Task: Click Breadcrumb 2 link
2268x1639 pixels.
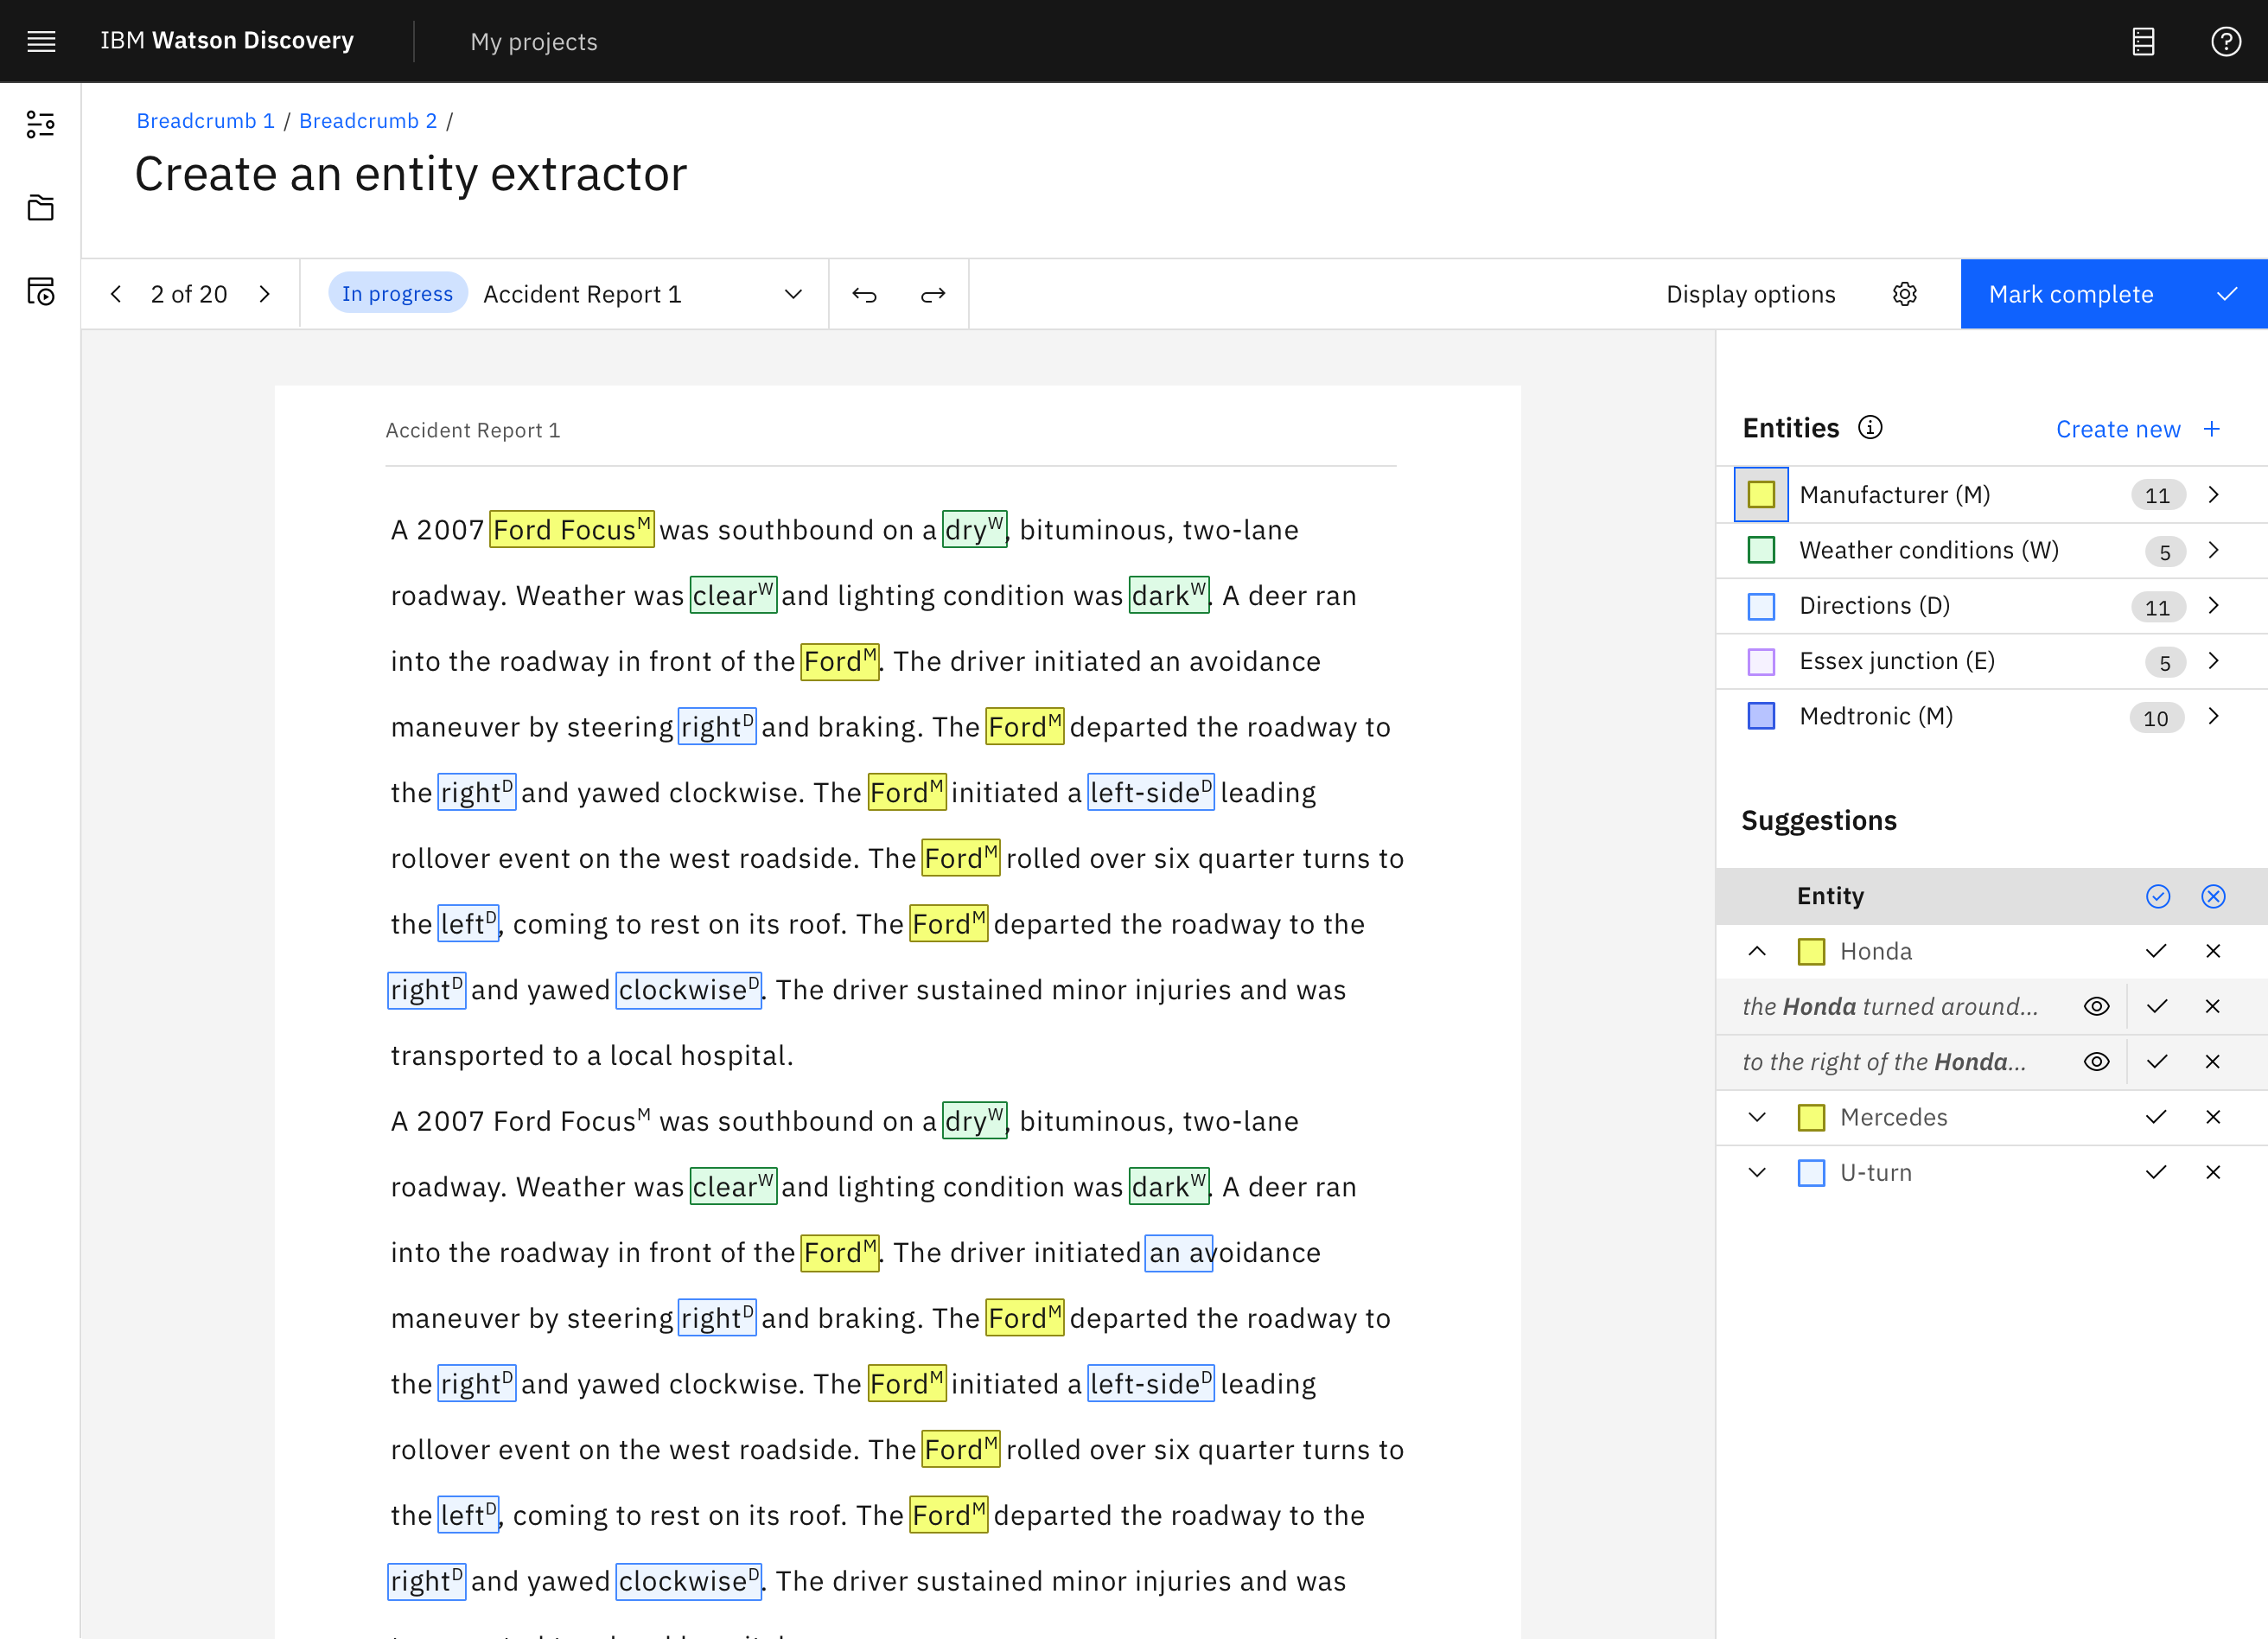Action: click(x=368, y=121)
